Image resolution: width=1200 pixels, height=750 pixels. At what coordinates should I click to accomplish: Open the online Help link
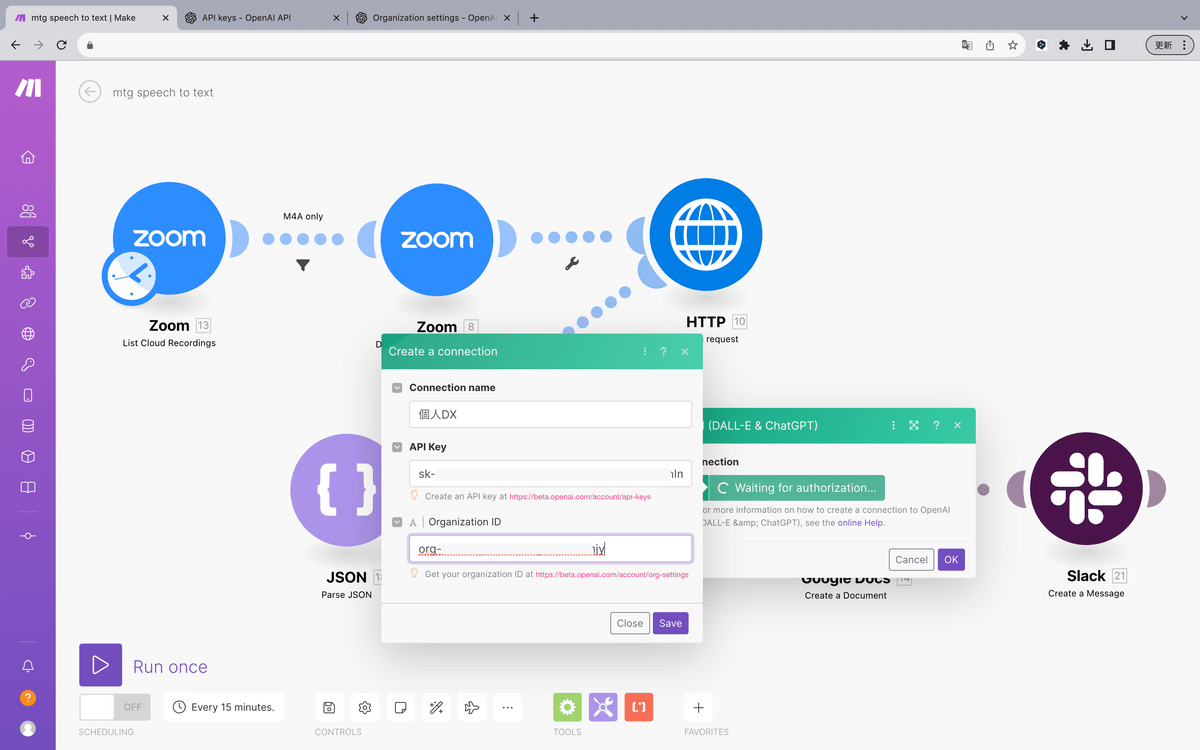[861, 523]
